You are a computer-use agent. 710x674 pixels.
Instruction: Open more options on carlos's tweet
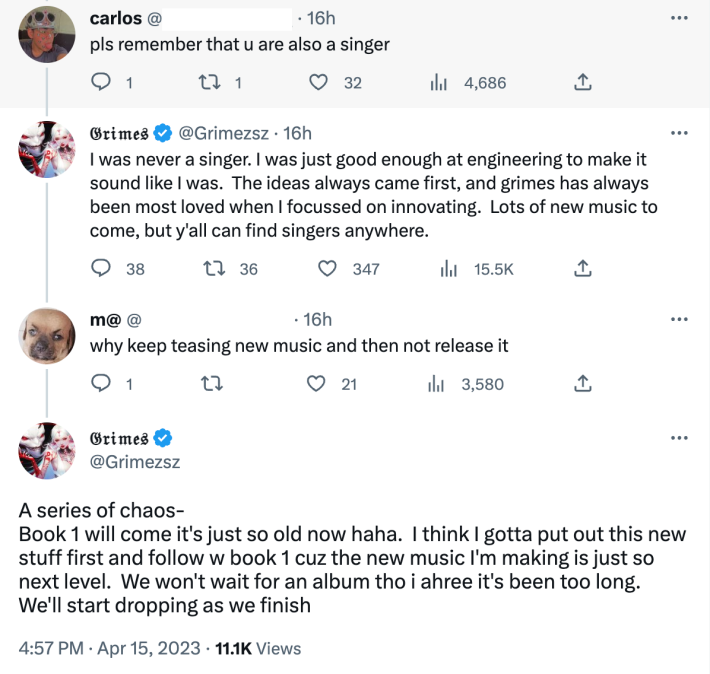coord(680,19)
